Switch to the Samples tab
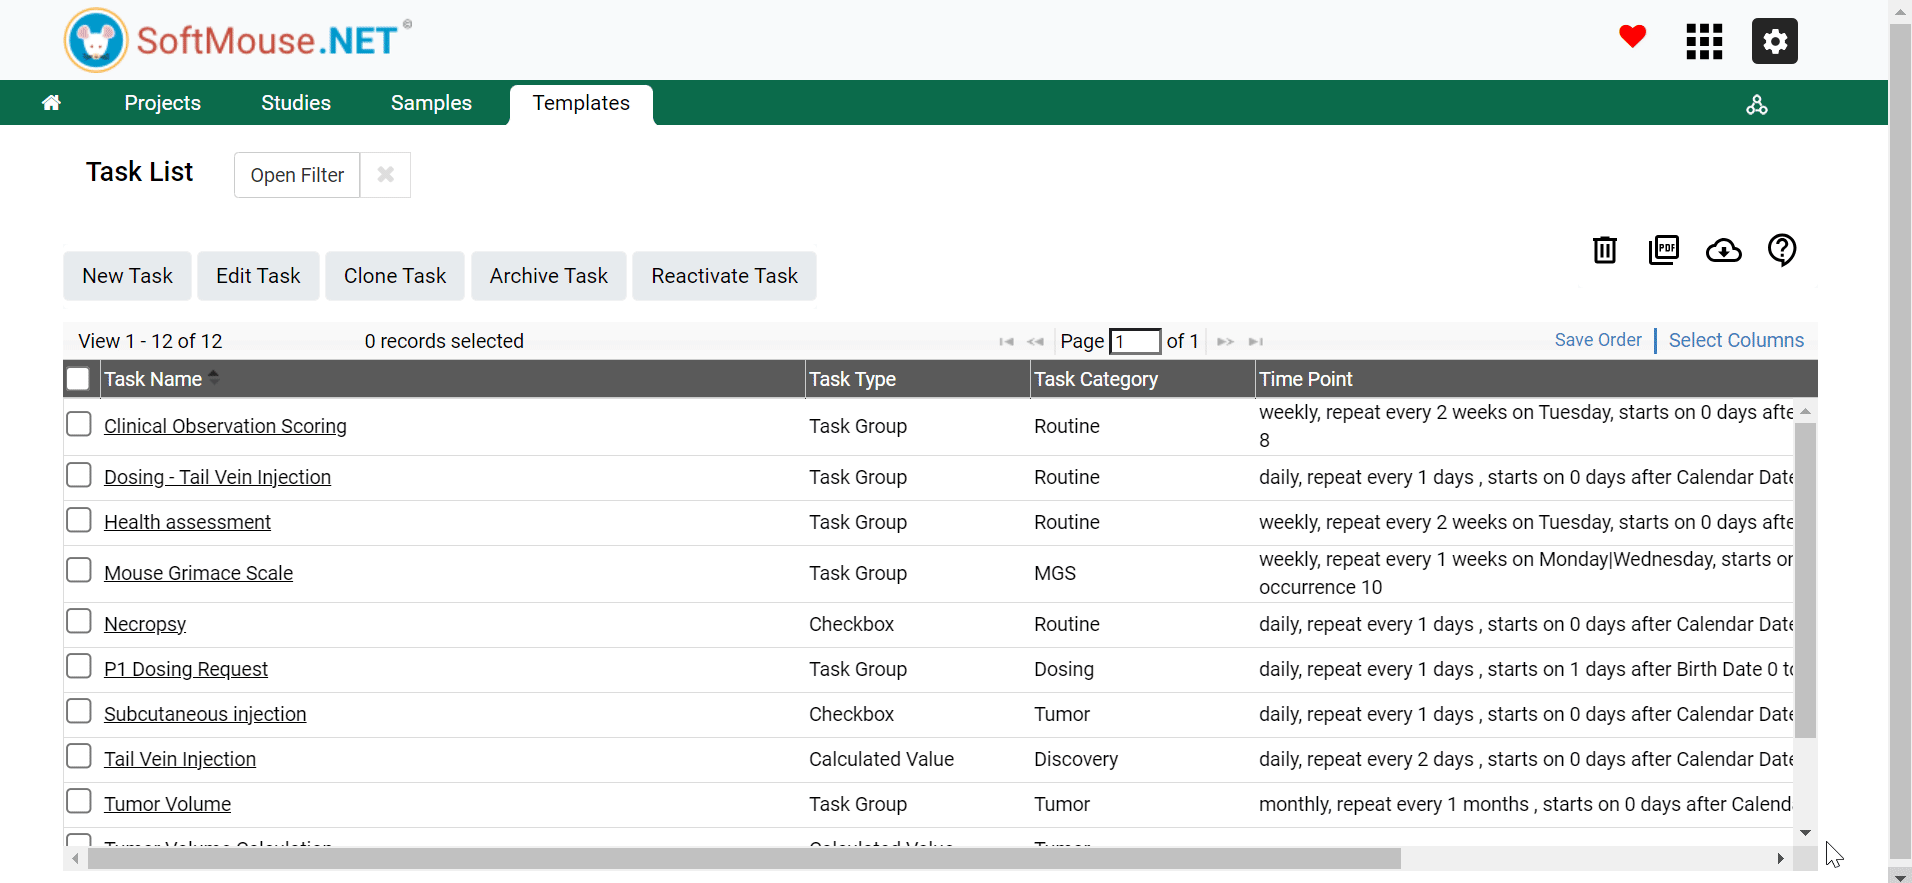The height and width of the screenshot is (883, 1912). (x=431, y=103)
